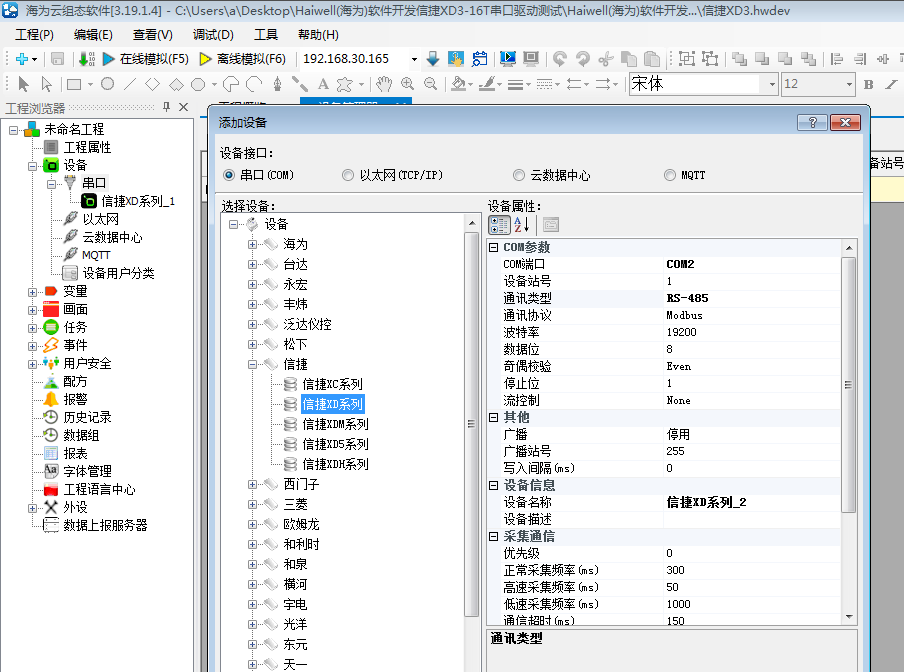Collapse the COM参数 property section

point(494,247)
